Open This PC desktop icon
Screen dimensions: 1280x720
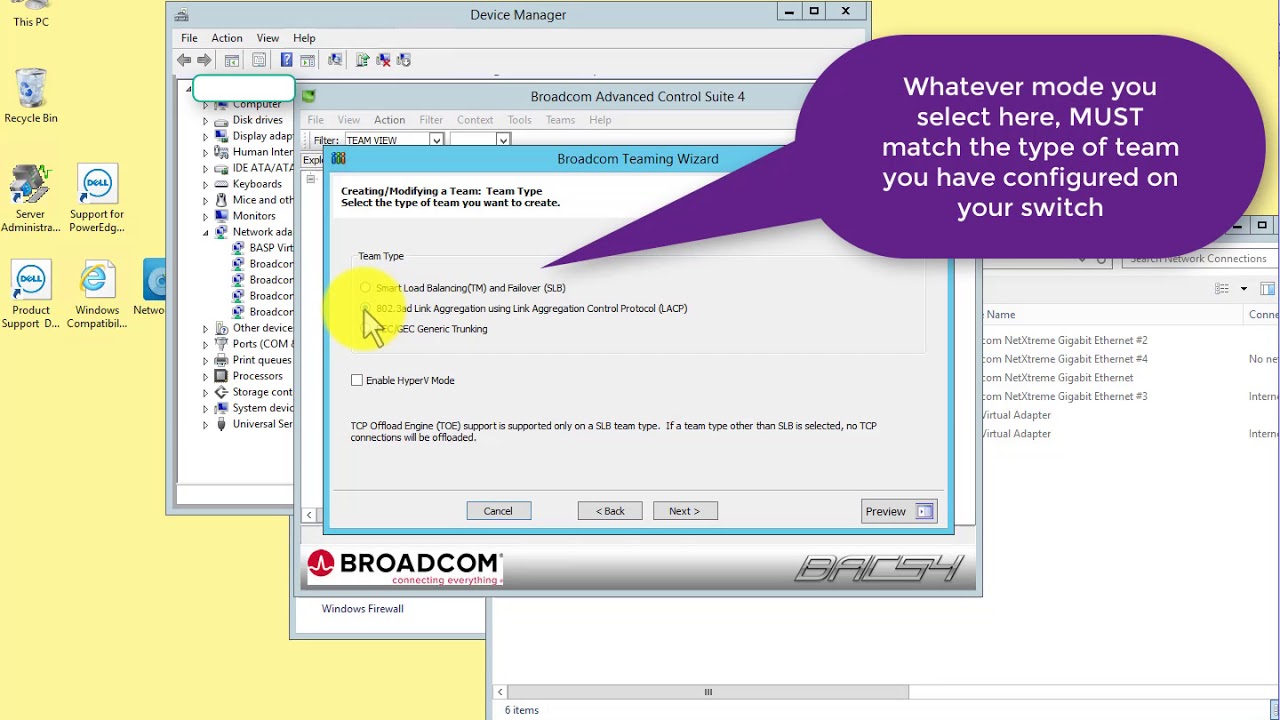click(x=31, y=15)
